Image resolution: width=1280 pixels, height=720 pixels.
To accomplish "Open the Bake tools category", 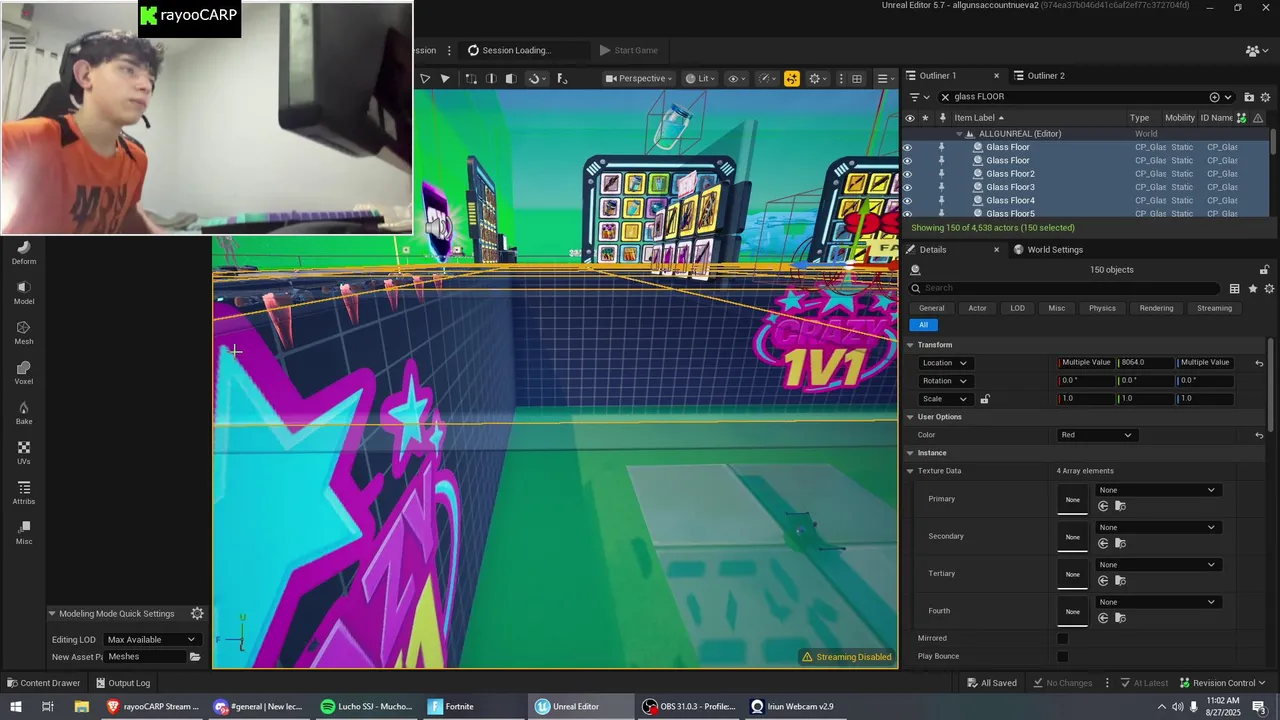I will point(24,412).
